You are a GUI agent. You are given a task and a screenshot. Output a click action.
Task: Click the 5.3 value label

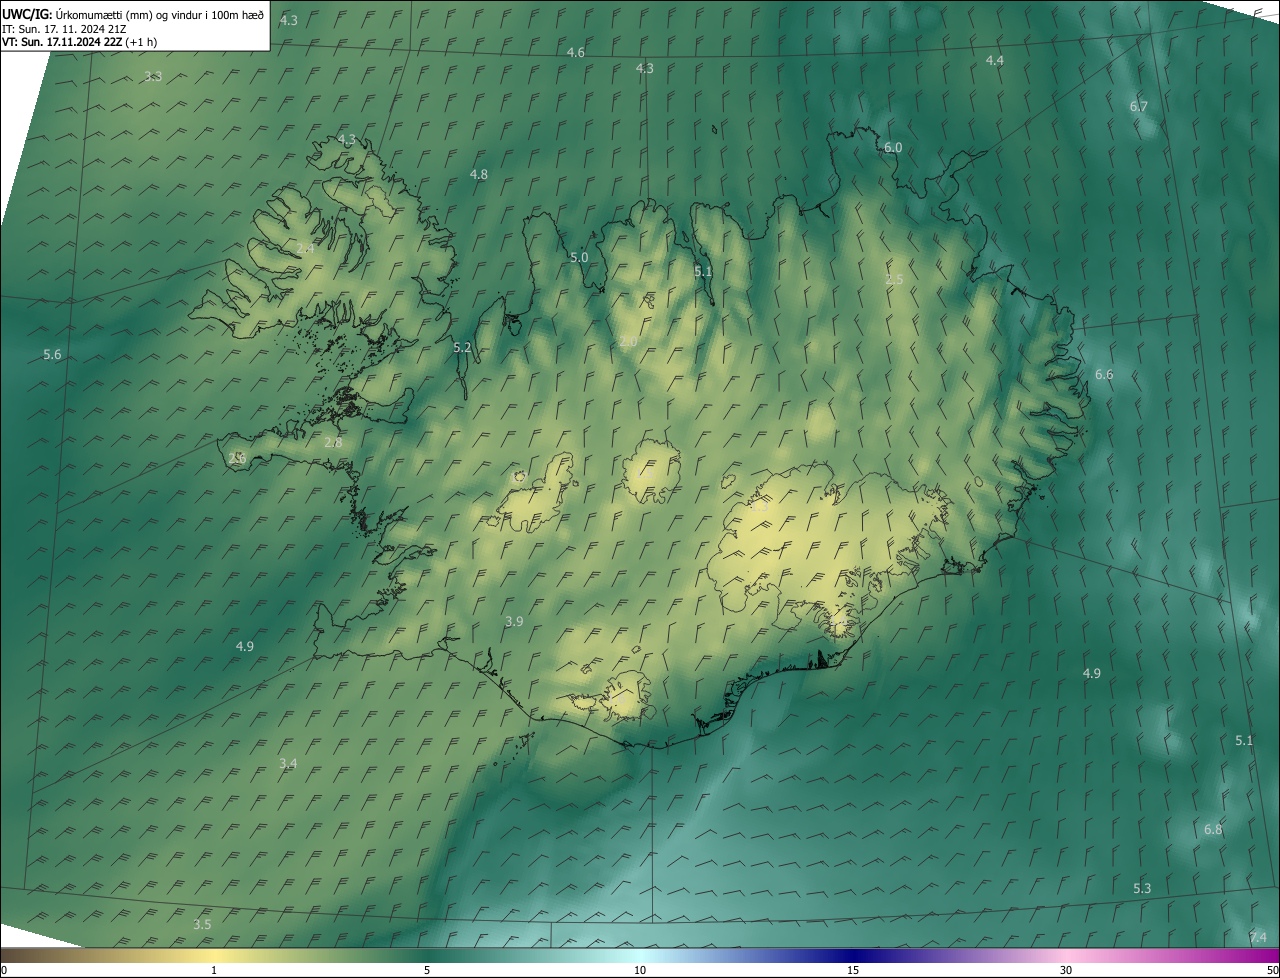[1142, 889]
